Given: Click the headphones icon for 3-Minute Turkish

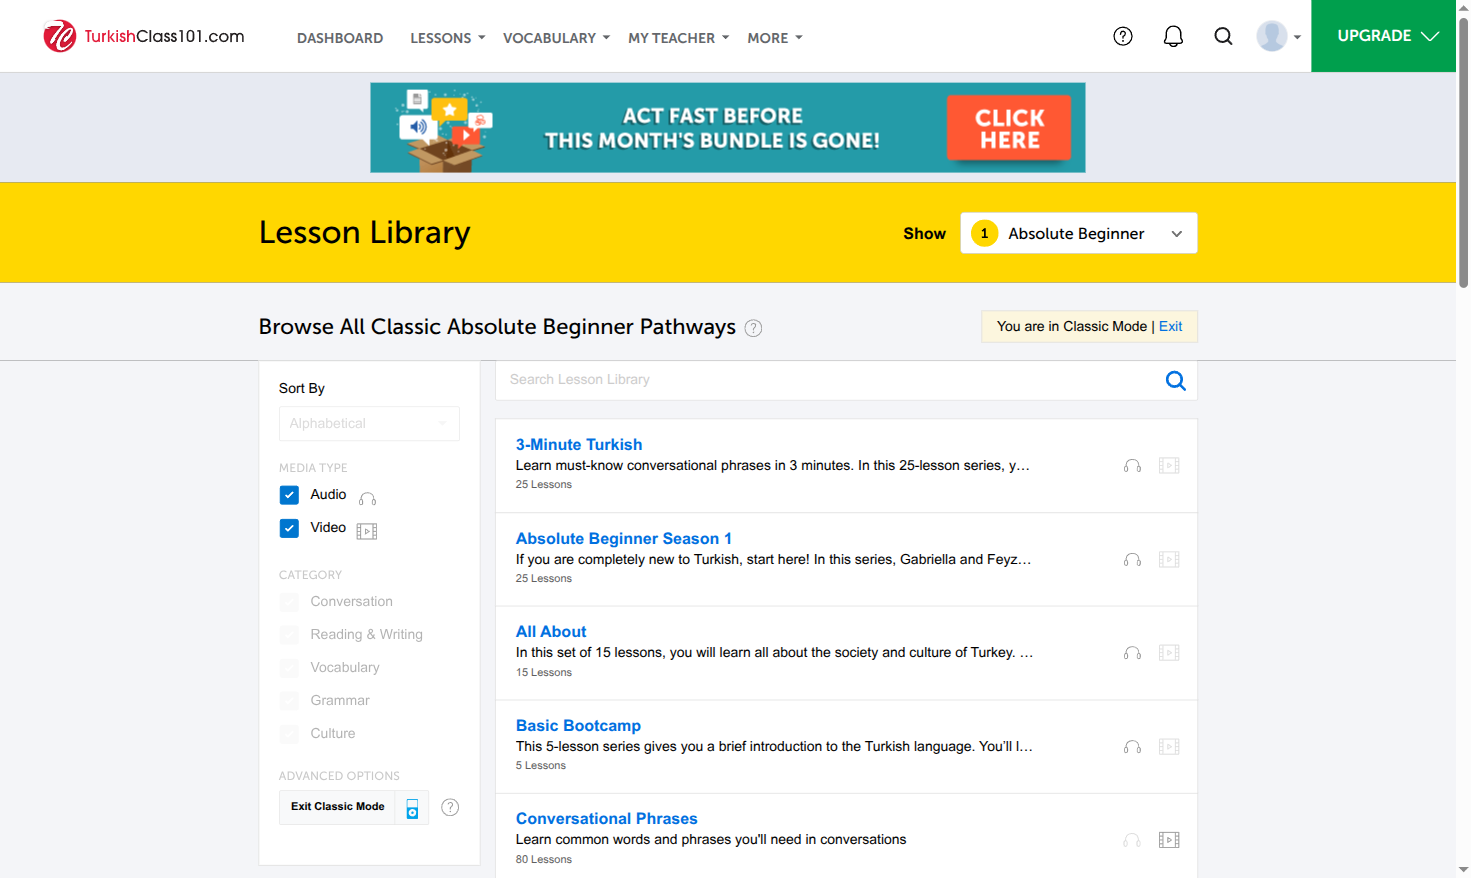Looking at the screenshot, I should click(1132, 466).
